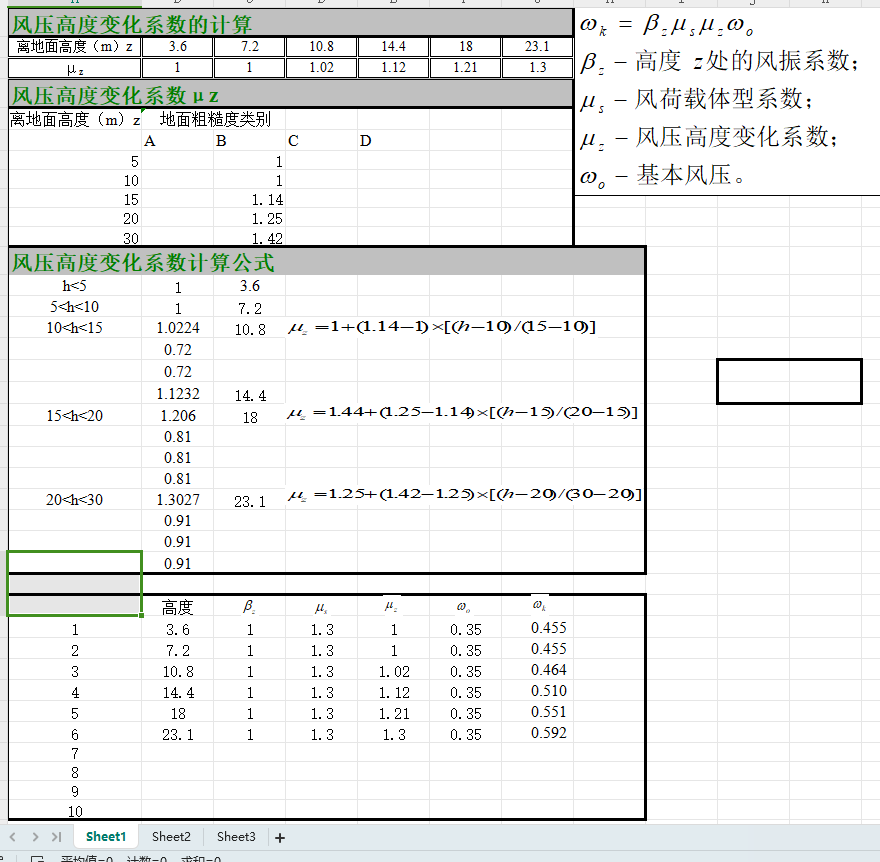Click the formula image starting =1.44+(1.25−1.14)

pos(463,412)
